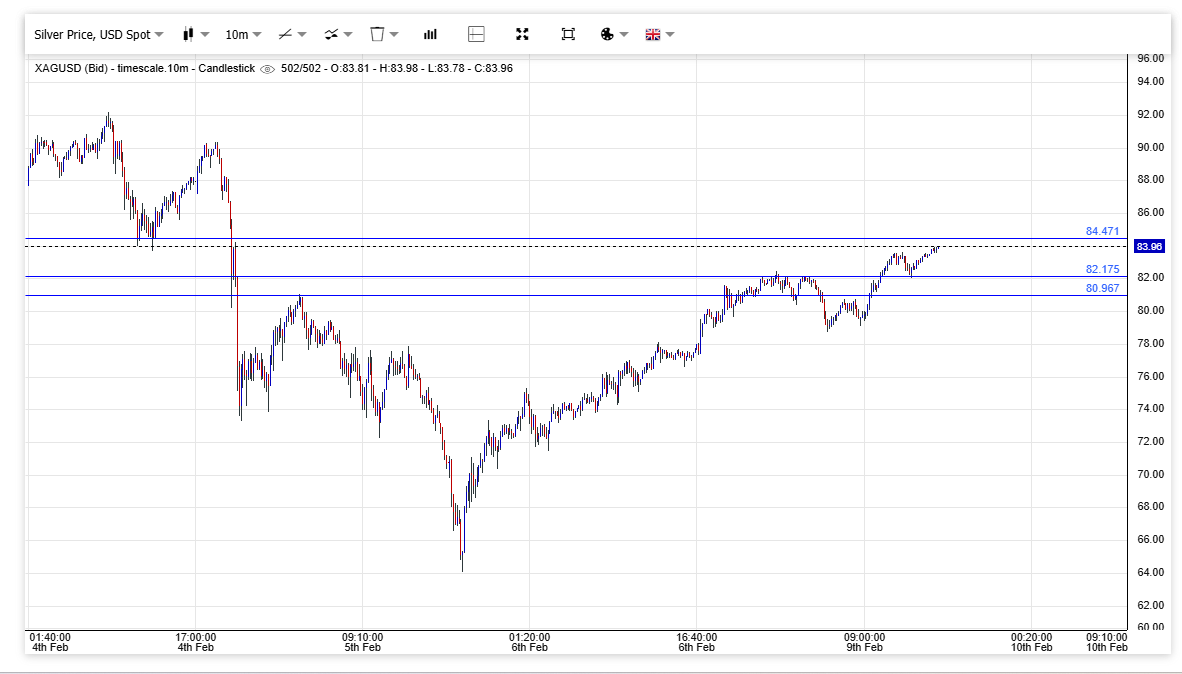This screenshot has width=1182, height=674.
Task: Enter fullscreen with the expand arrows icon
Action: tap(522, 34)
